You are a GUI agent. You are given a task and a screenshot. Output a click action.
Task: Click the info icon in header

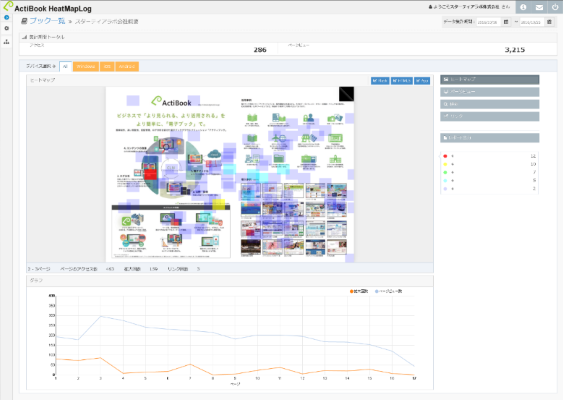[x=523, y=7]
